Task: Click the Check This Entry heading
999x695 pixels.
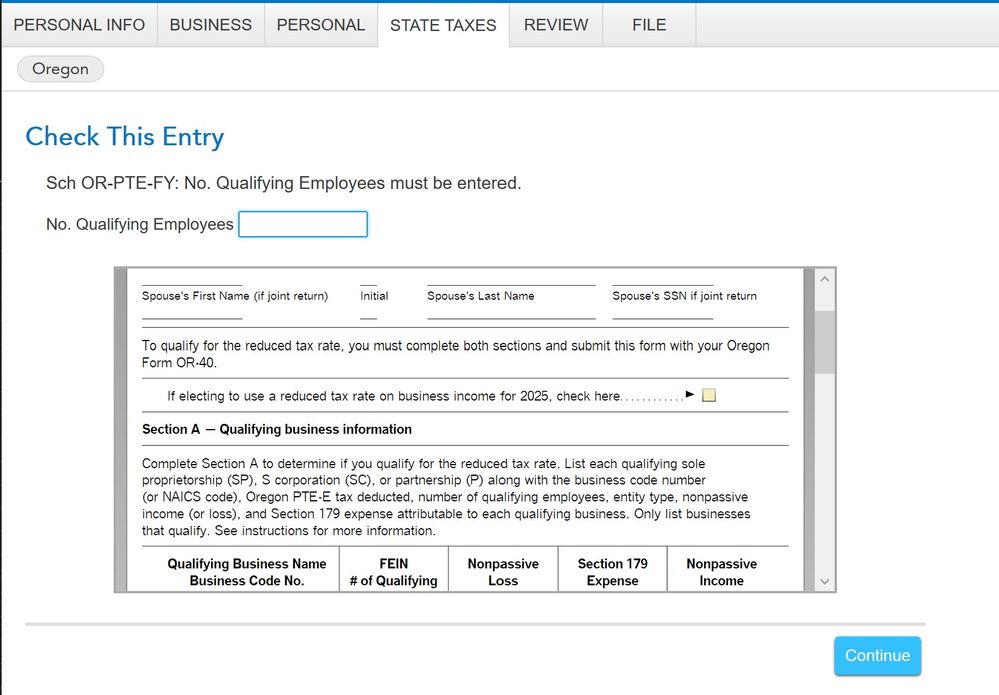Action: click(124, 137)
